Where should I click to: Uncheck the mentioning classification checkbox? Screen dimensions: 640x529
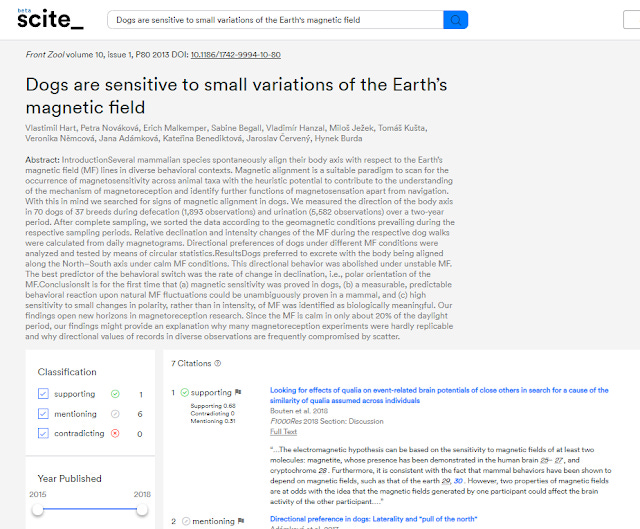[x=43, y=413]
